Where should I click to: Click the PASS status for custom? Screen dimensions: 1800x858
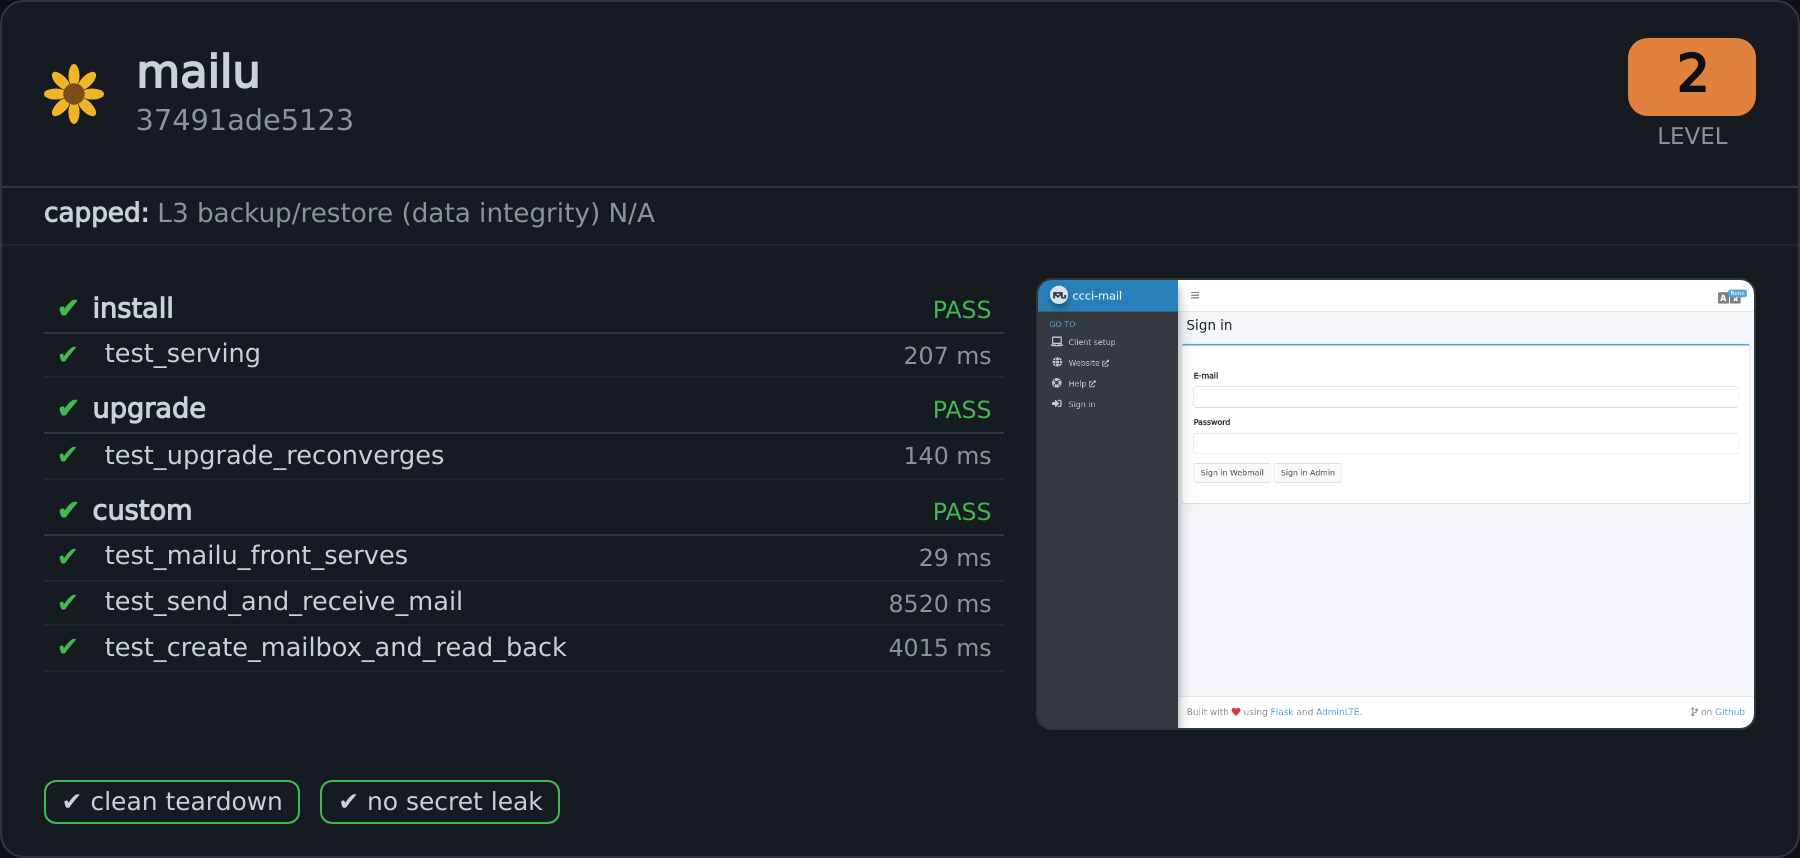click(962, 512)
